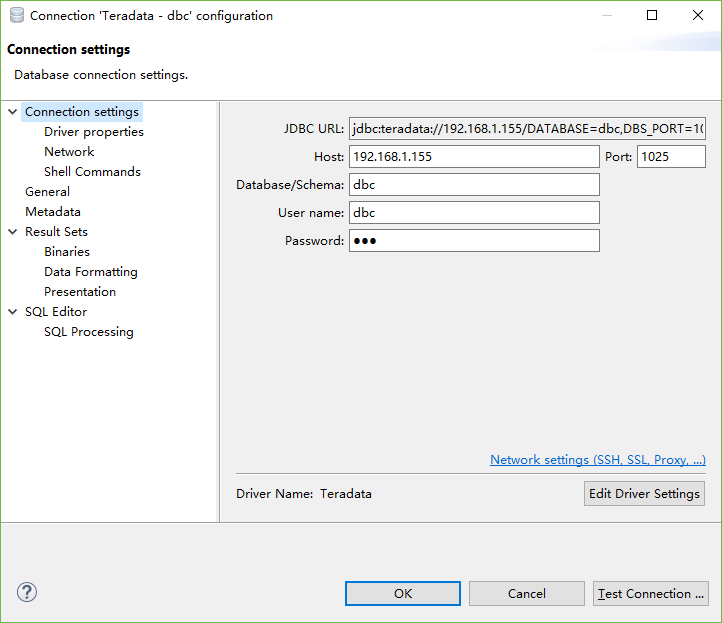Image resolution: width=722 pixels, height=623 pixels.
Task: Collapse the SQL Editor tree node
Action: [x=13, y=312]
